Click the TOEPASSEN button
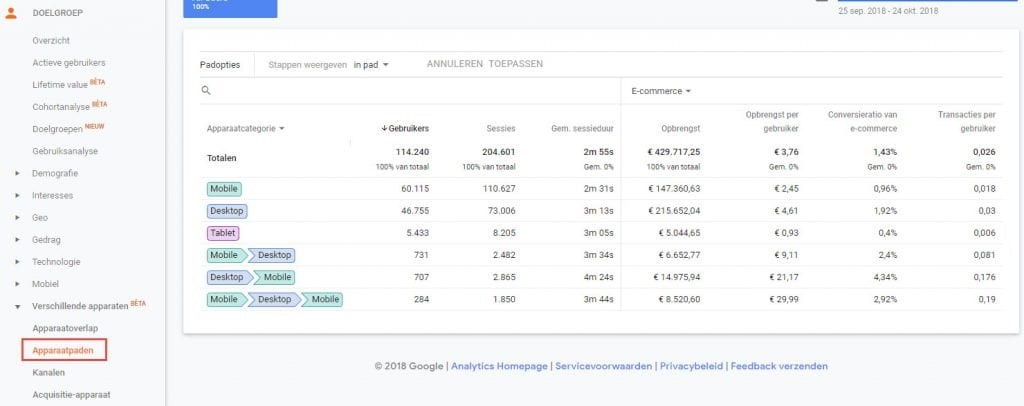The height and width of the screenshot is (406, 1024). 516,64
